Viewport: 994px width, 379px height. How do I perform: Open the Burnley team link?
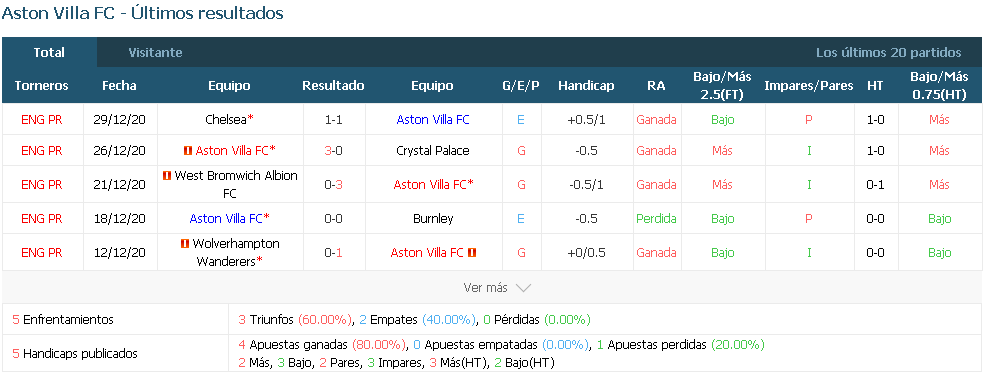433,219
